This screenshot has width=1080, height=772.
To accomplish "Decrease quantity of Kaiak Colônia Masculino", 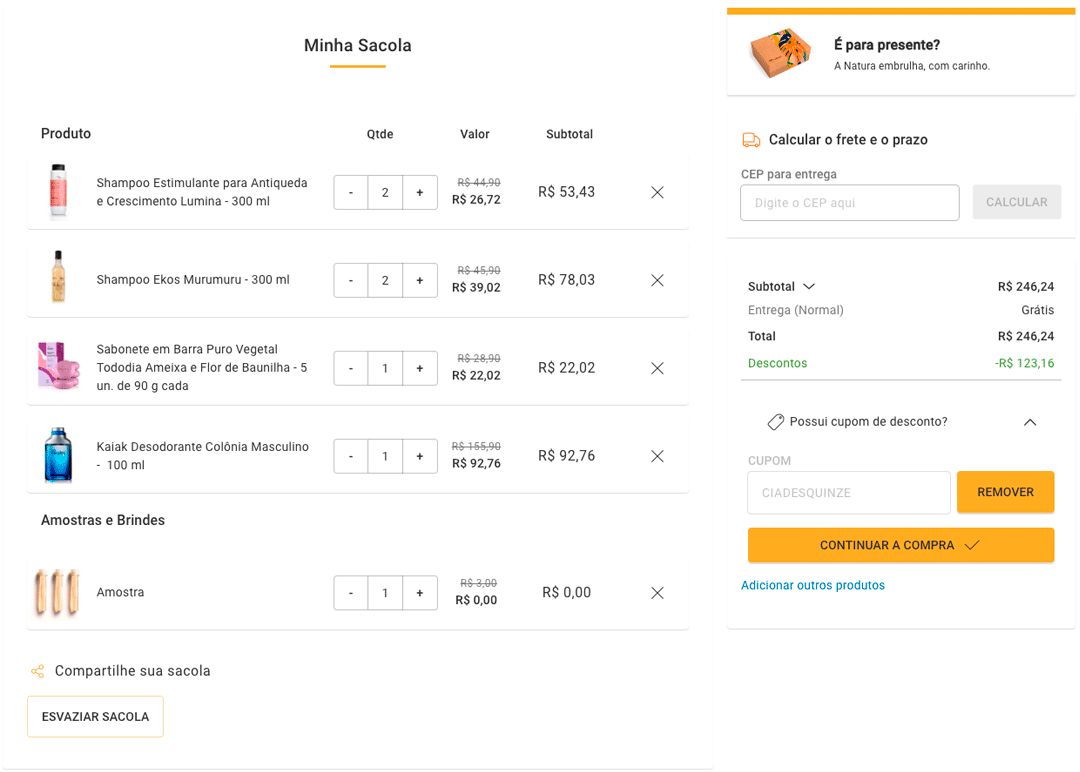I will tap(351, 456).
